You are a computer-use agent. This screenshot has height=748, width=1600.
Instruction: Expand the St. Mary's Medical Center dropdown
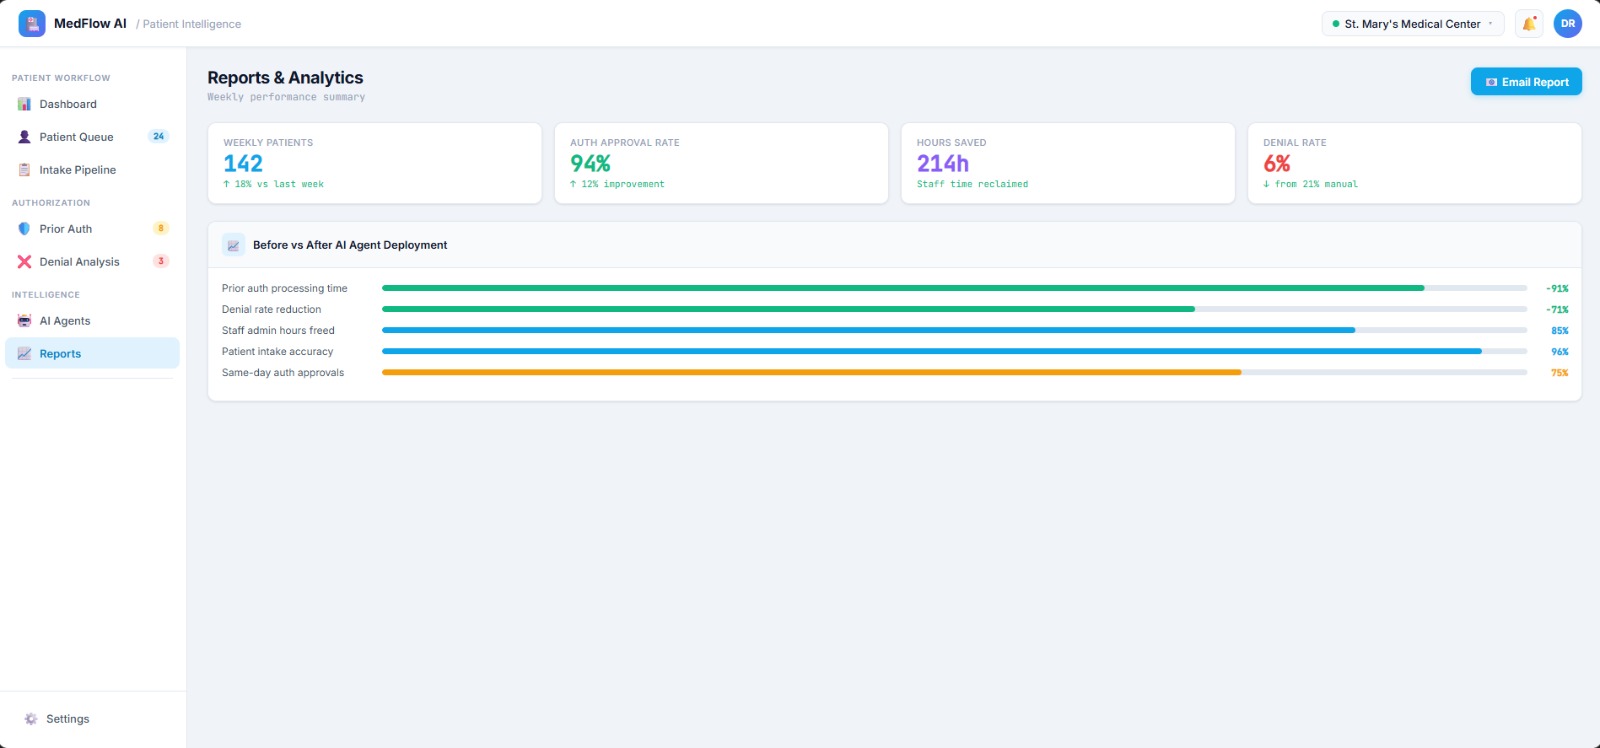coord(1413,24)
